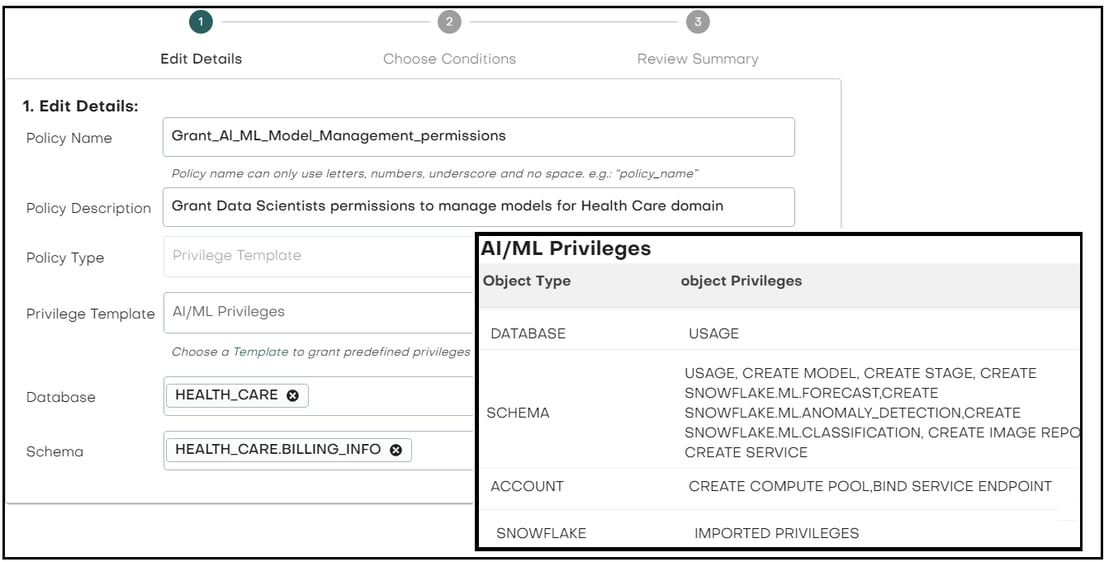This screenshot has height=562, width=1104.
Task: Click step 2 circle in wizard progress
Action: coord(449,22)
